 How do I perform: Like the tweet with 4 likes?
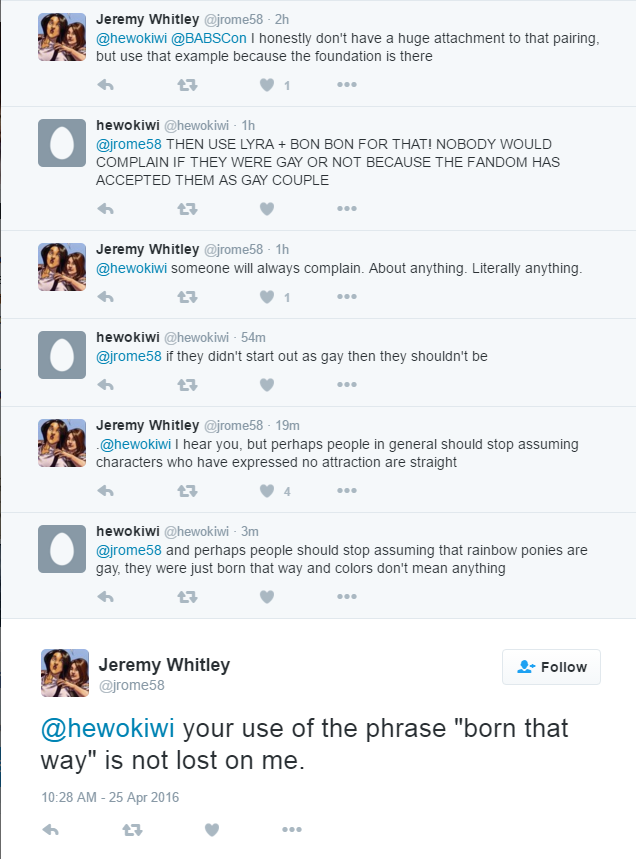267,491
